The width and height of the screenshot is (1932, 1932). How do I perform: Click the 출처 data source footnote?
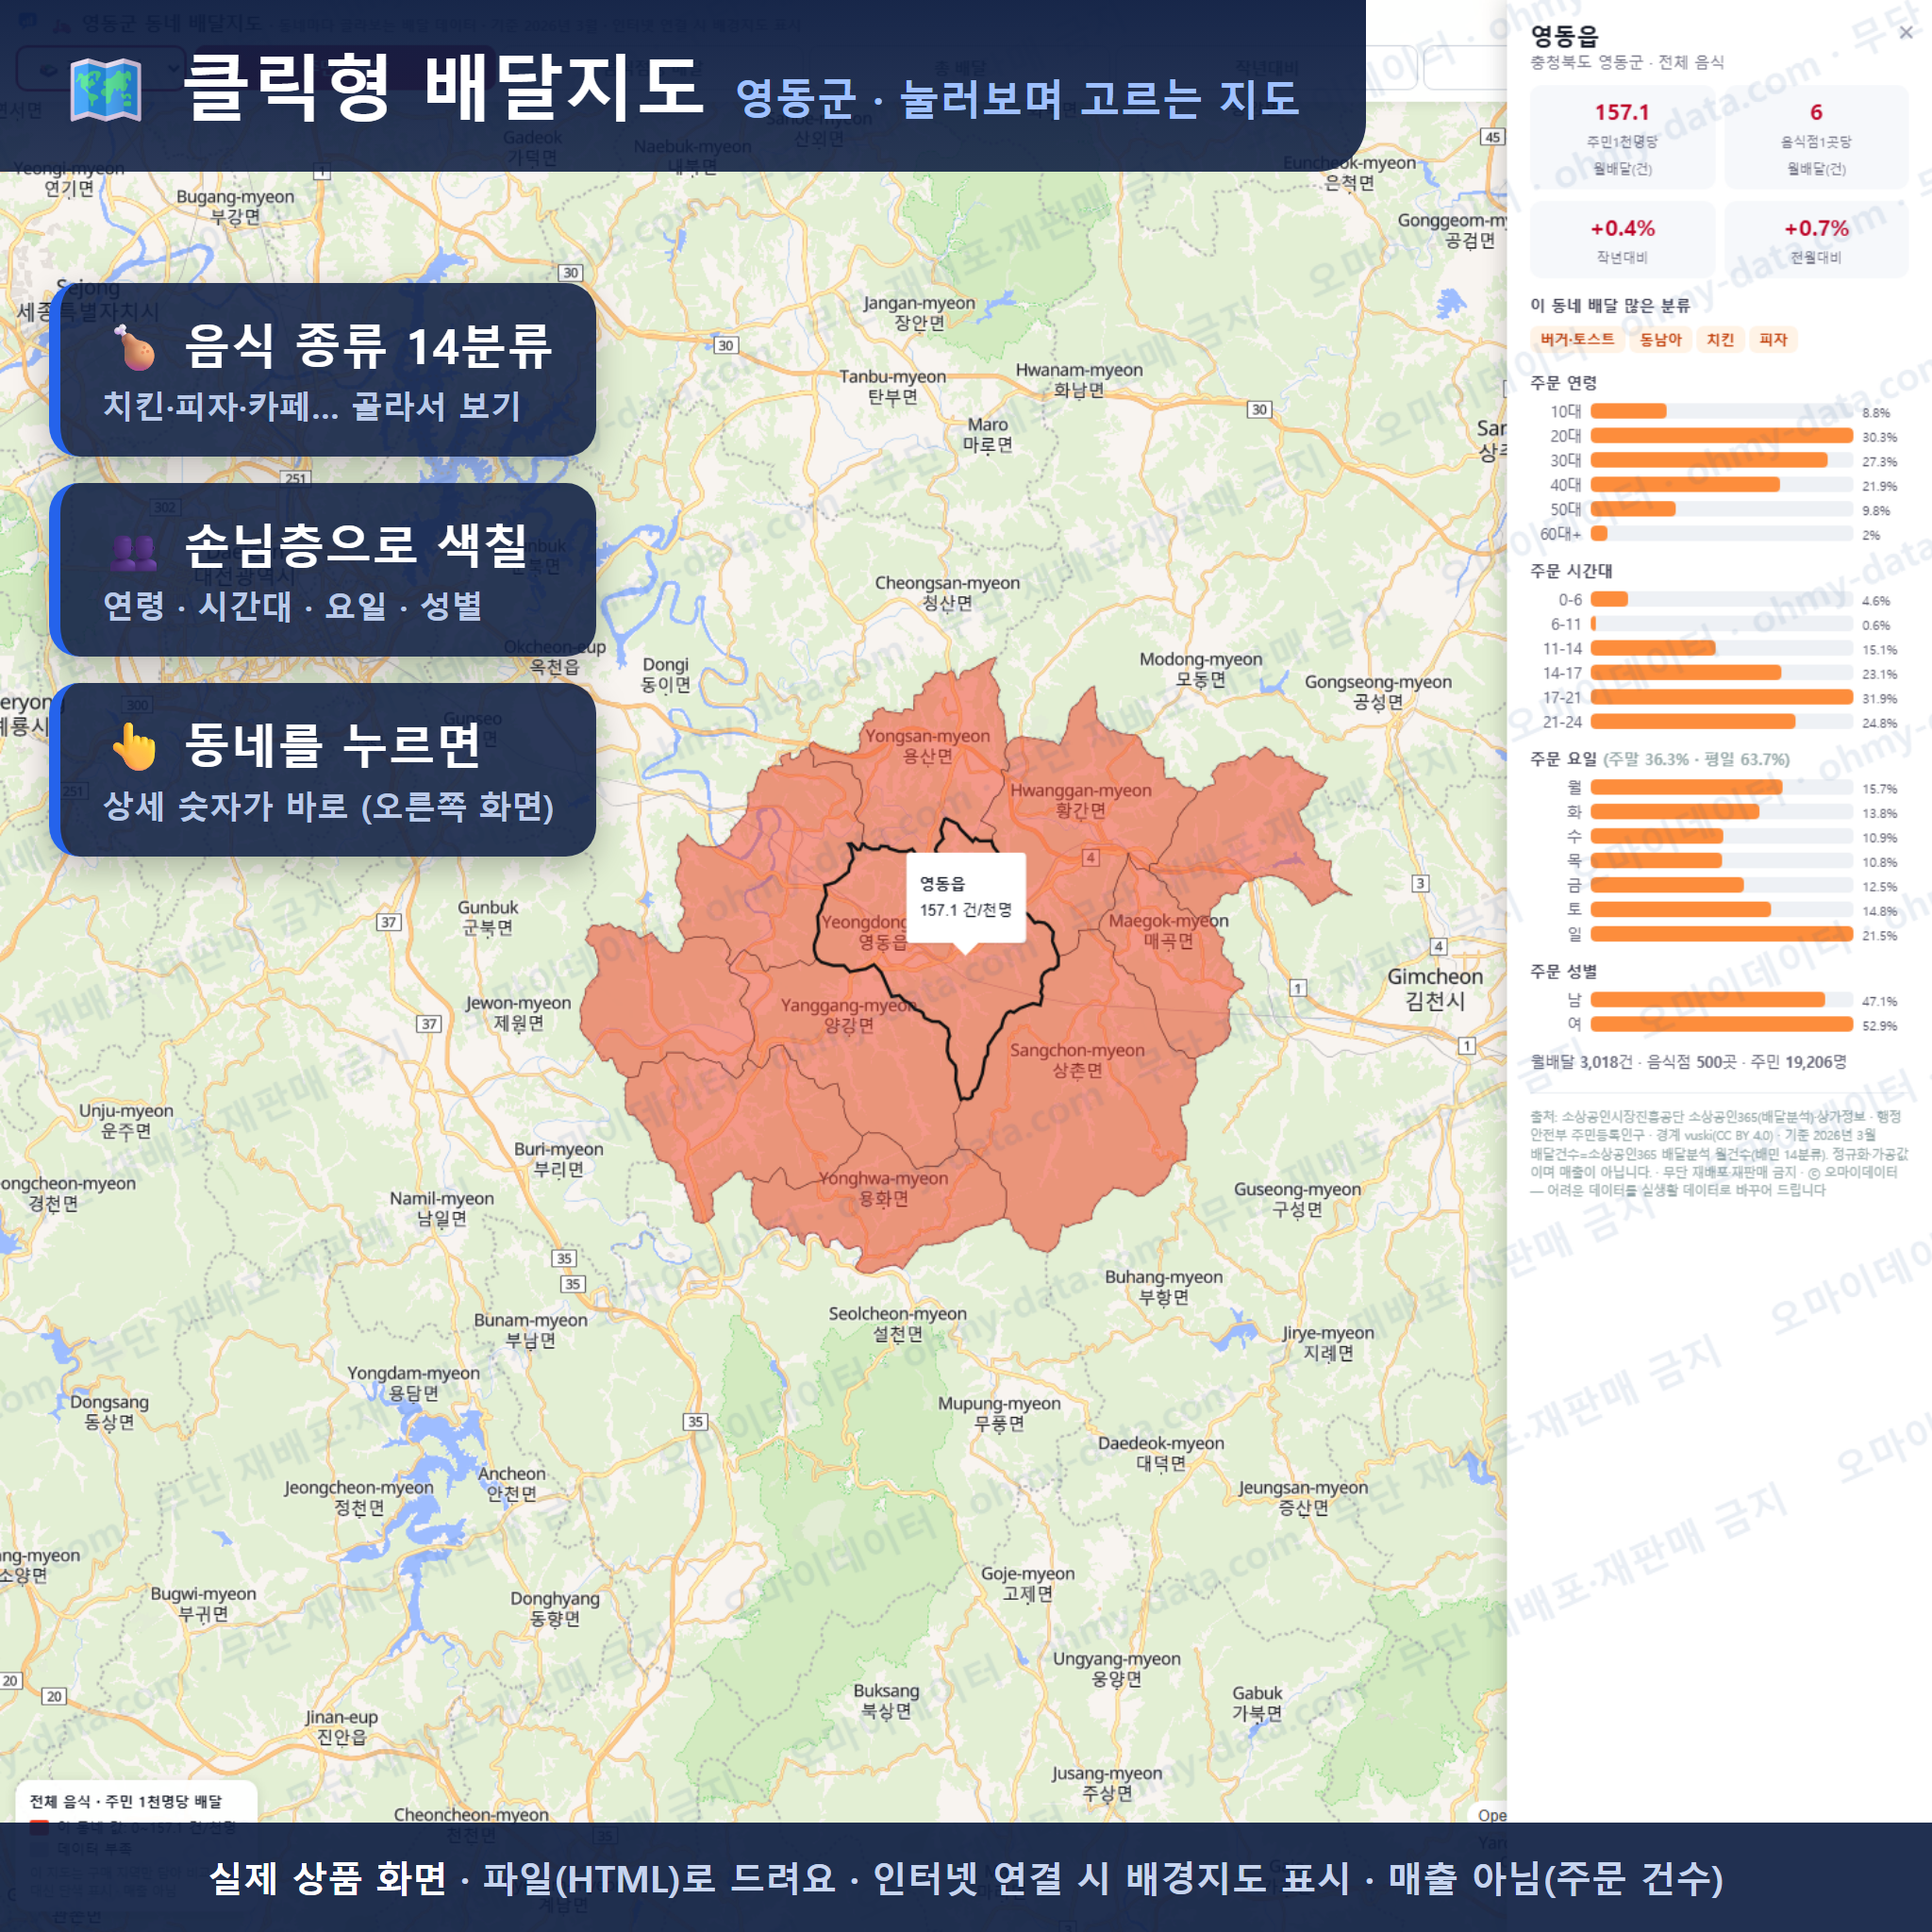click(1718, 1153)
